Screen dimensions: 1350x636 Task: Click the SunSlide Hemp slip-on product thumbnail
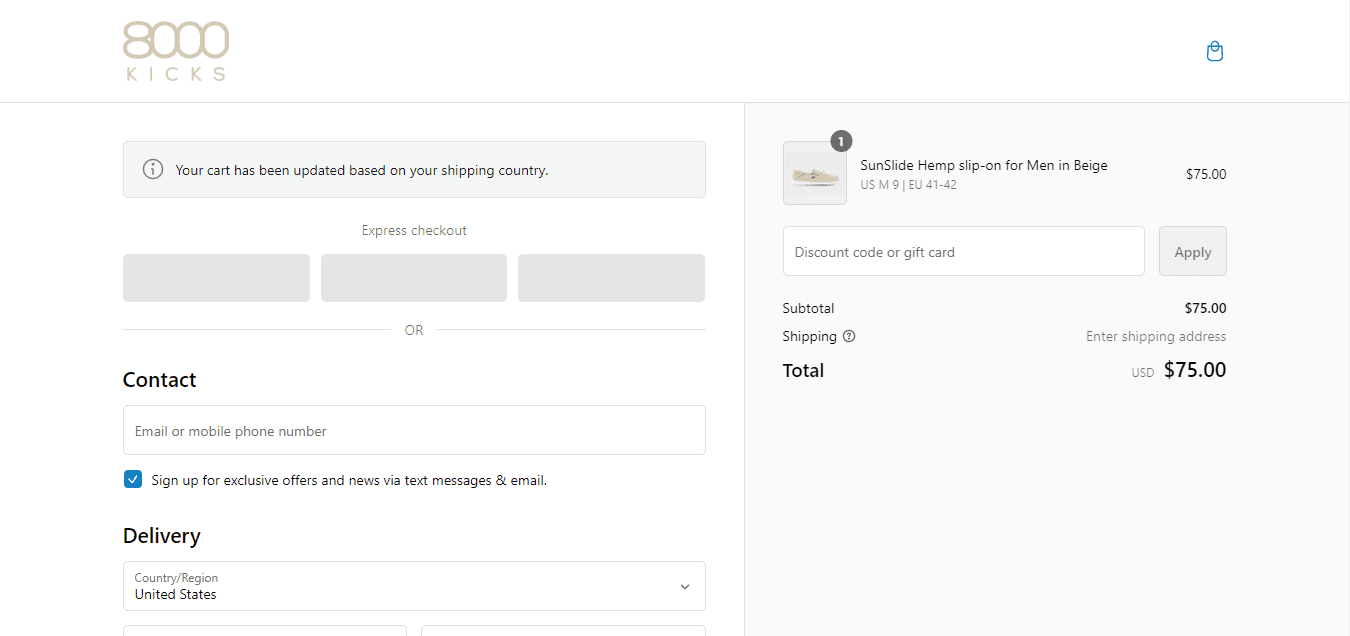[815, 173]
